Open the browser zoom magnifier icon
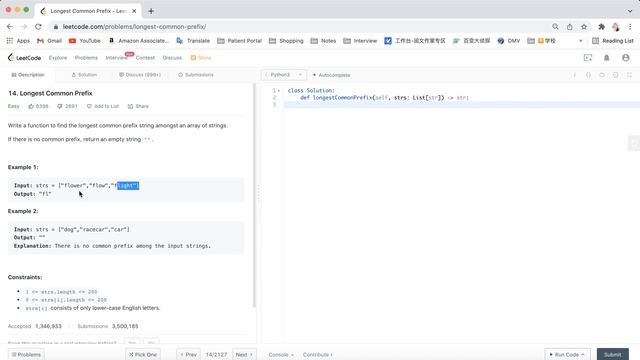The image size is (640, 360). [555, 27]
